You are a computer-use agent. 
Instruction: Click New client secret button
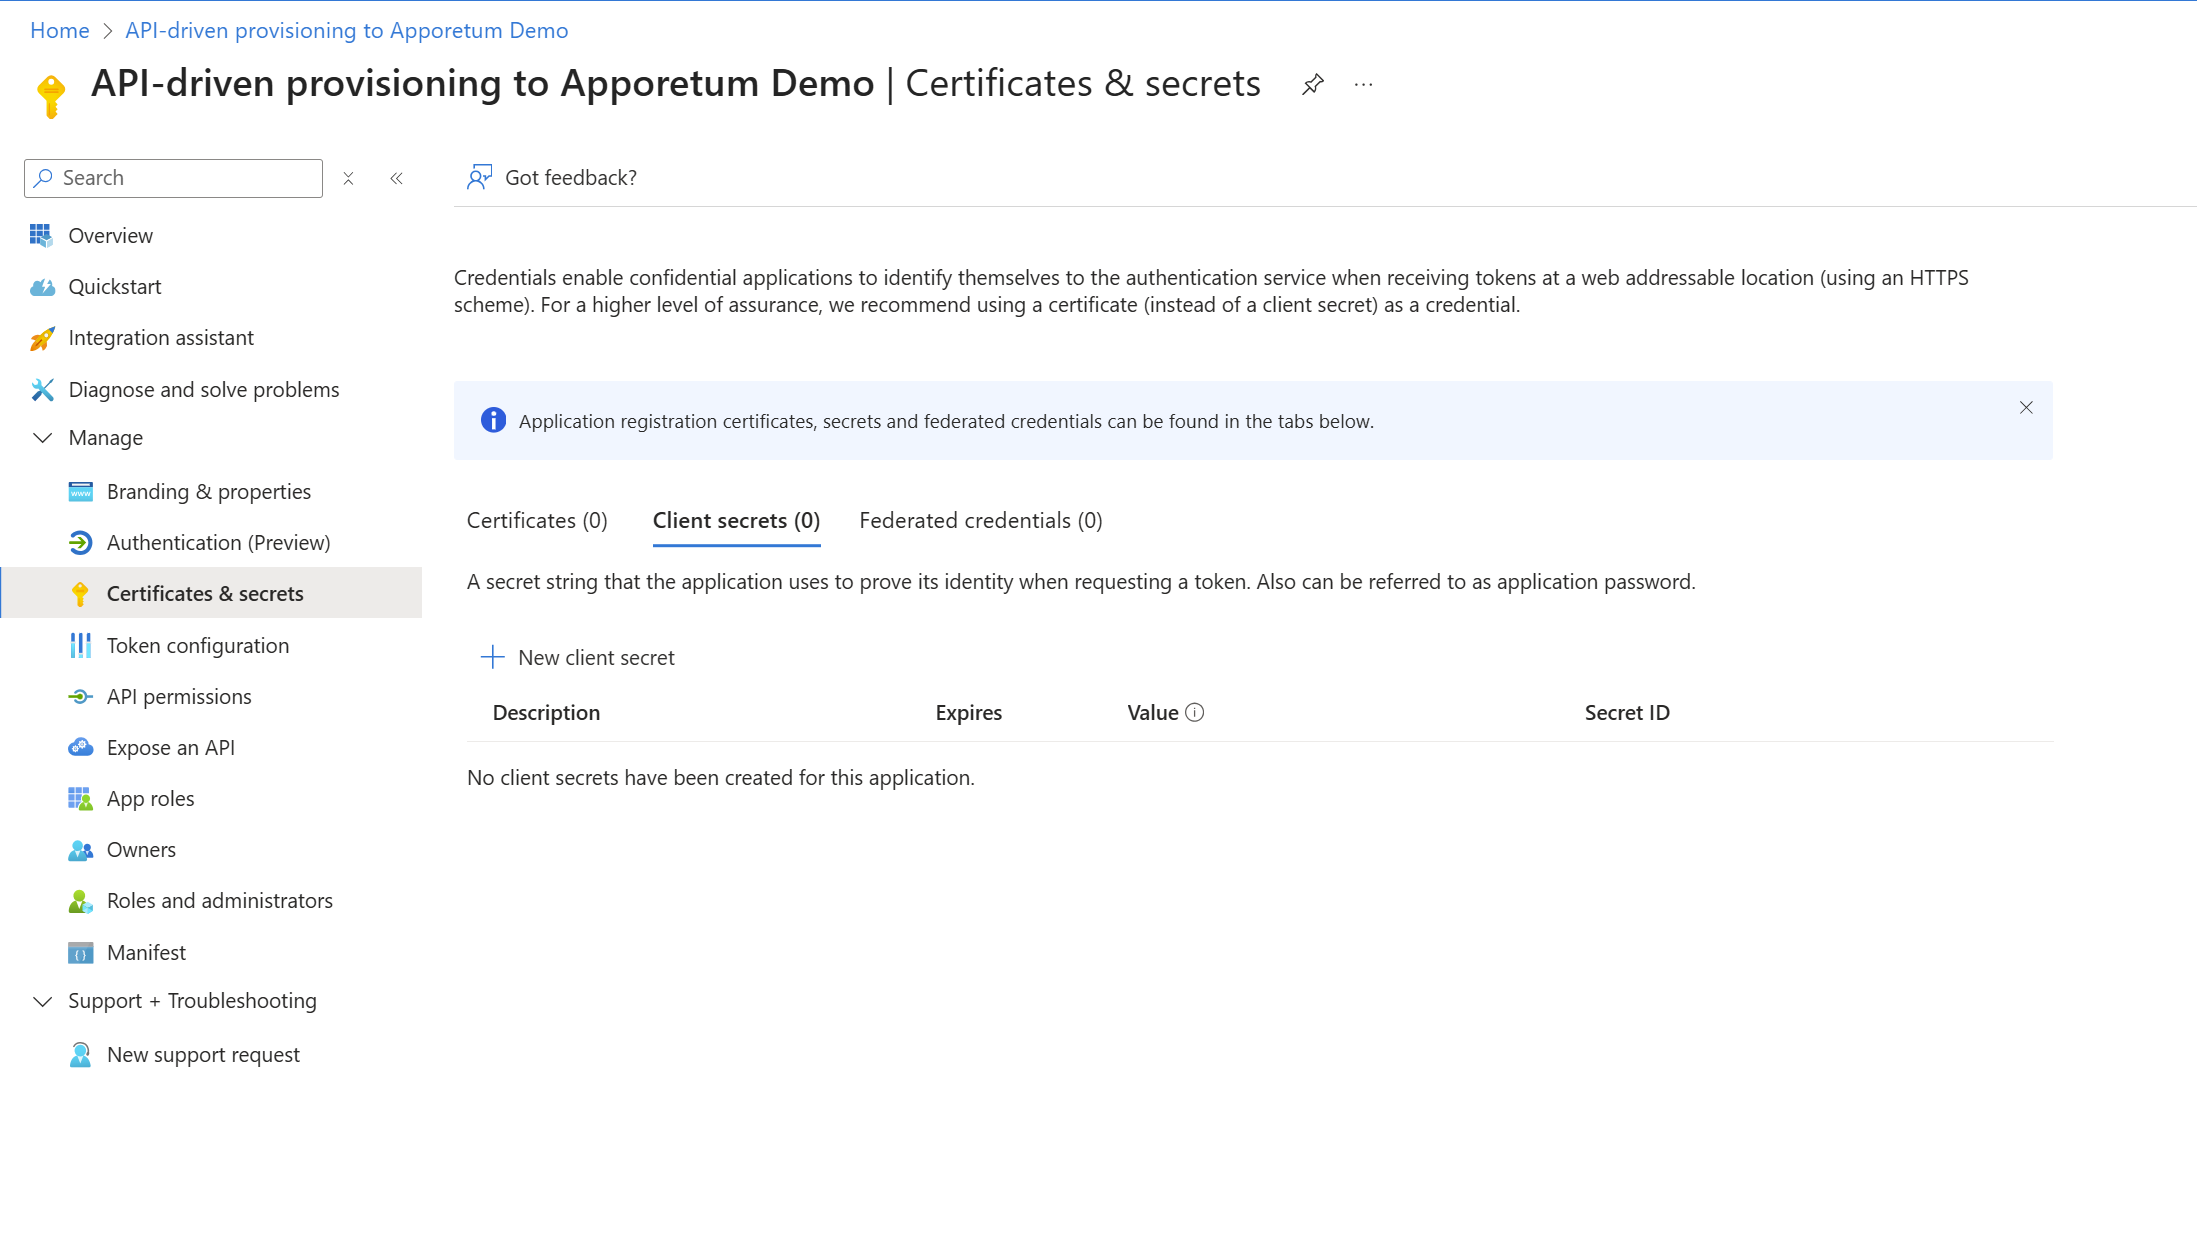click(x=578, y=657)
